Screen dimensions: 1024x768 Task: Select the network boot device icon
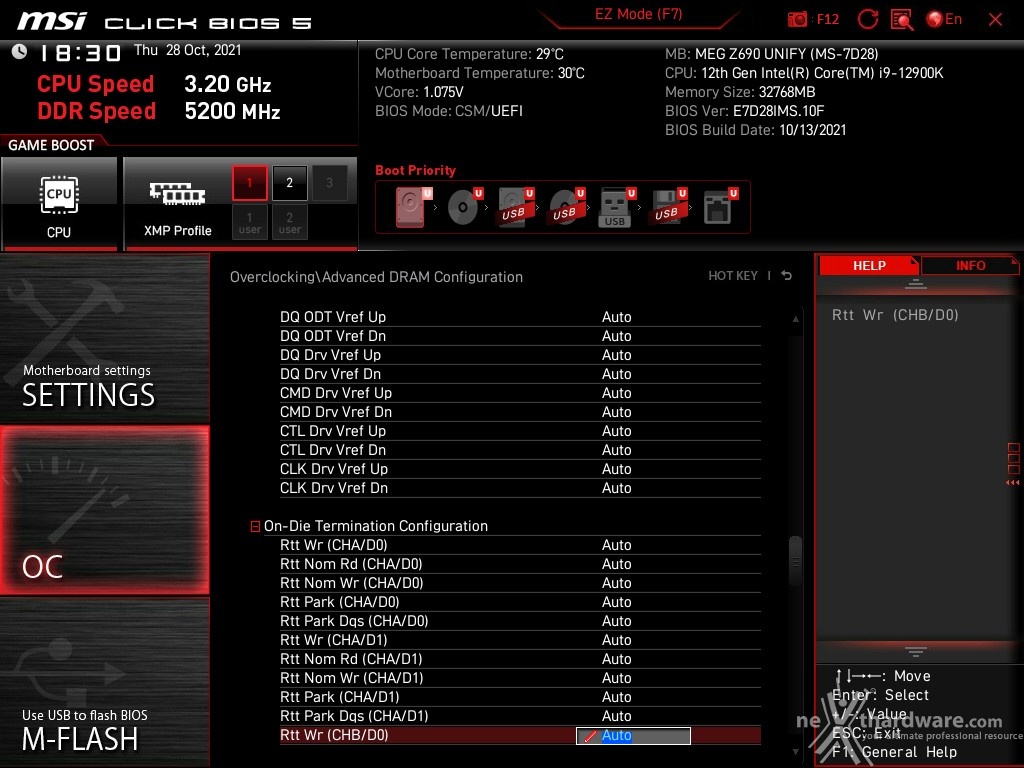click(x=720, y=206)
